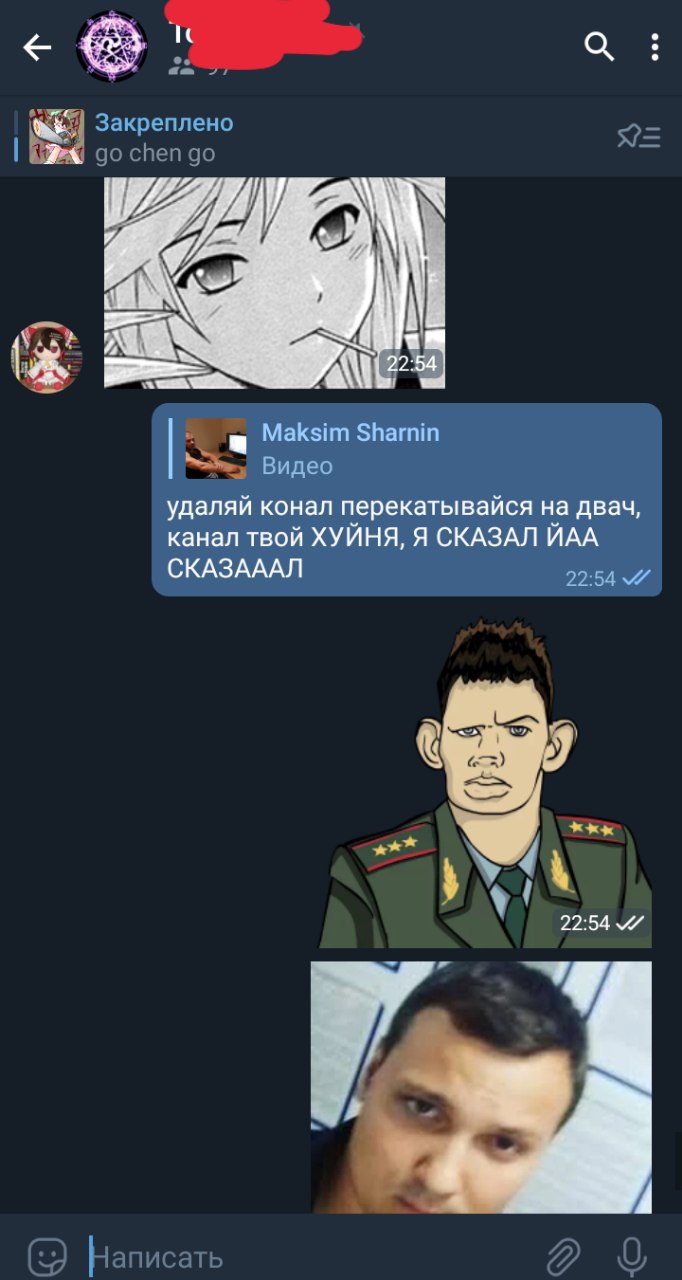Open the group's purple avatar
Viewport: 682px width, 1280px height.
pyautogui.click(x=112, y=46)
